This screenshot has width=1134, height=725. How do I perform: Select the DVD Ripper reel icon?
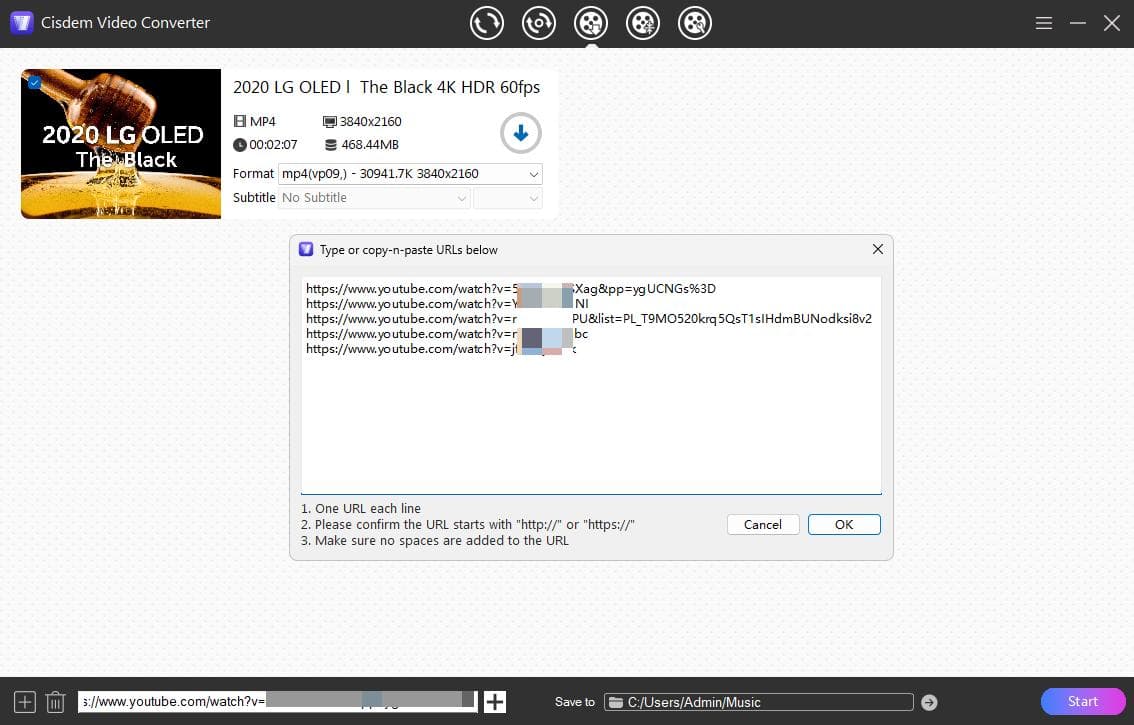click(539, 22)
